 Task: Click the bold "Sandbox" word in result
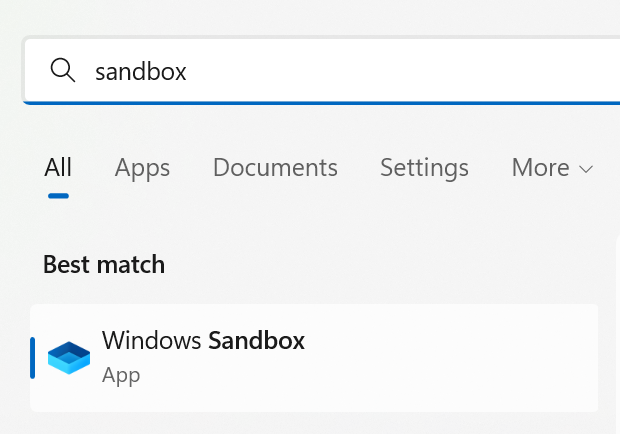click(256, 340)
